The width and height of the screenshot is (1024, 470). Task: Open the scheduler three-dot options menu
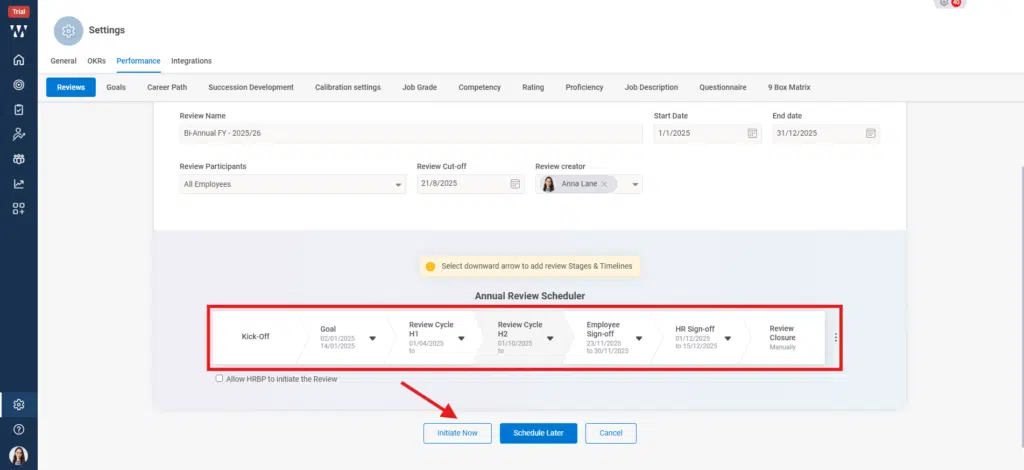click(x=836, y=337)
